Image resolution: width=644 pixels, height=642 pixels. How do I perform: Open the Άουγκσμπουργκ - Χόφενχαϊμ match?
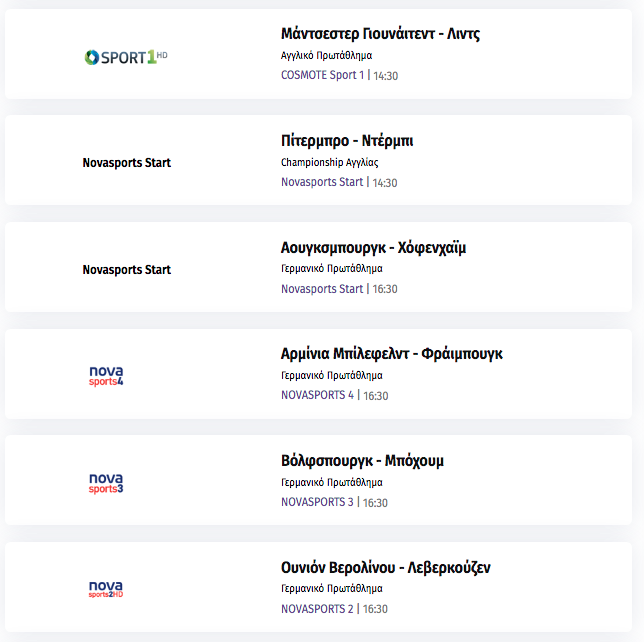coord(374,248)
